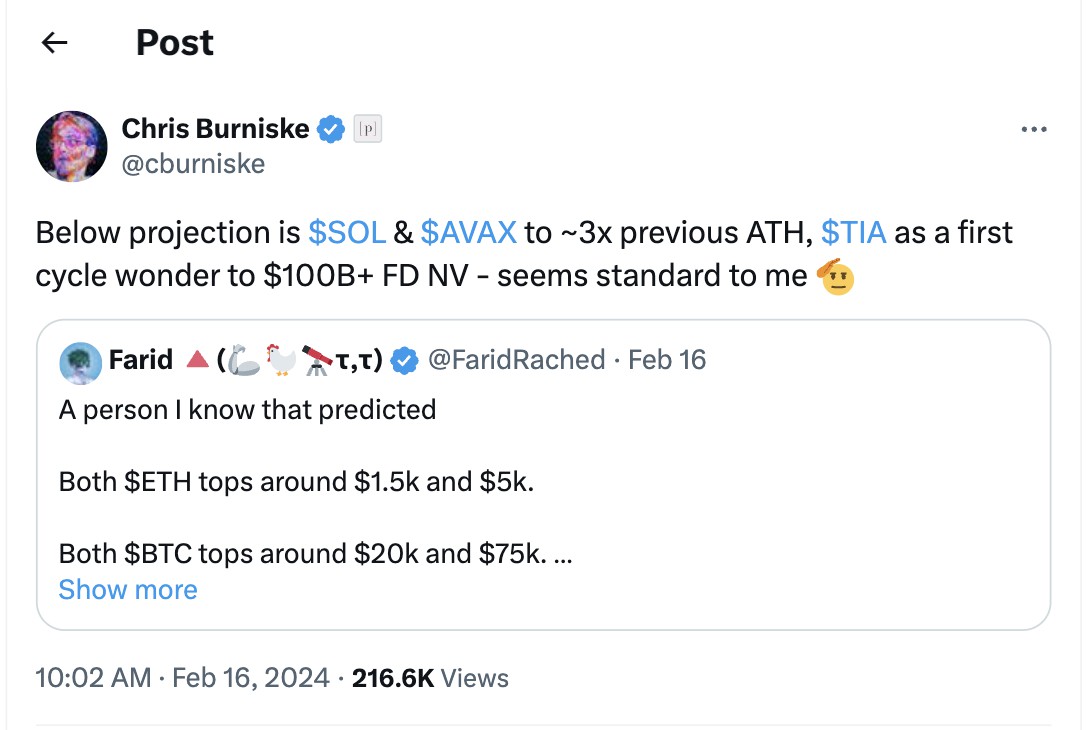The width and height of the screenshot is (1086, 730).
Task: Click the [p] affiliation badge icon
Action: [x=368, y=129]
